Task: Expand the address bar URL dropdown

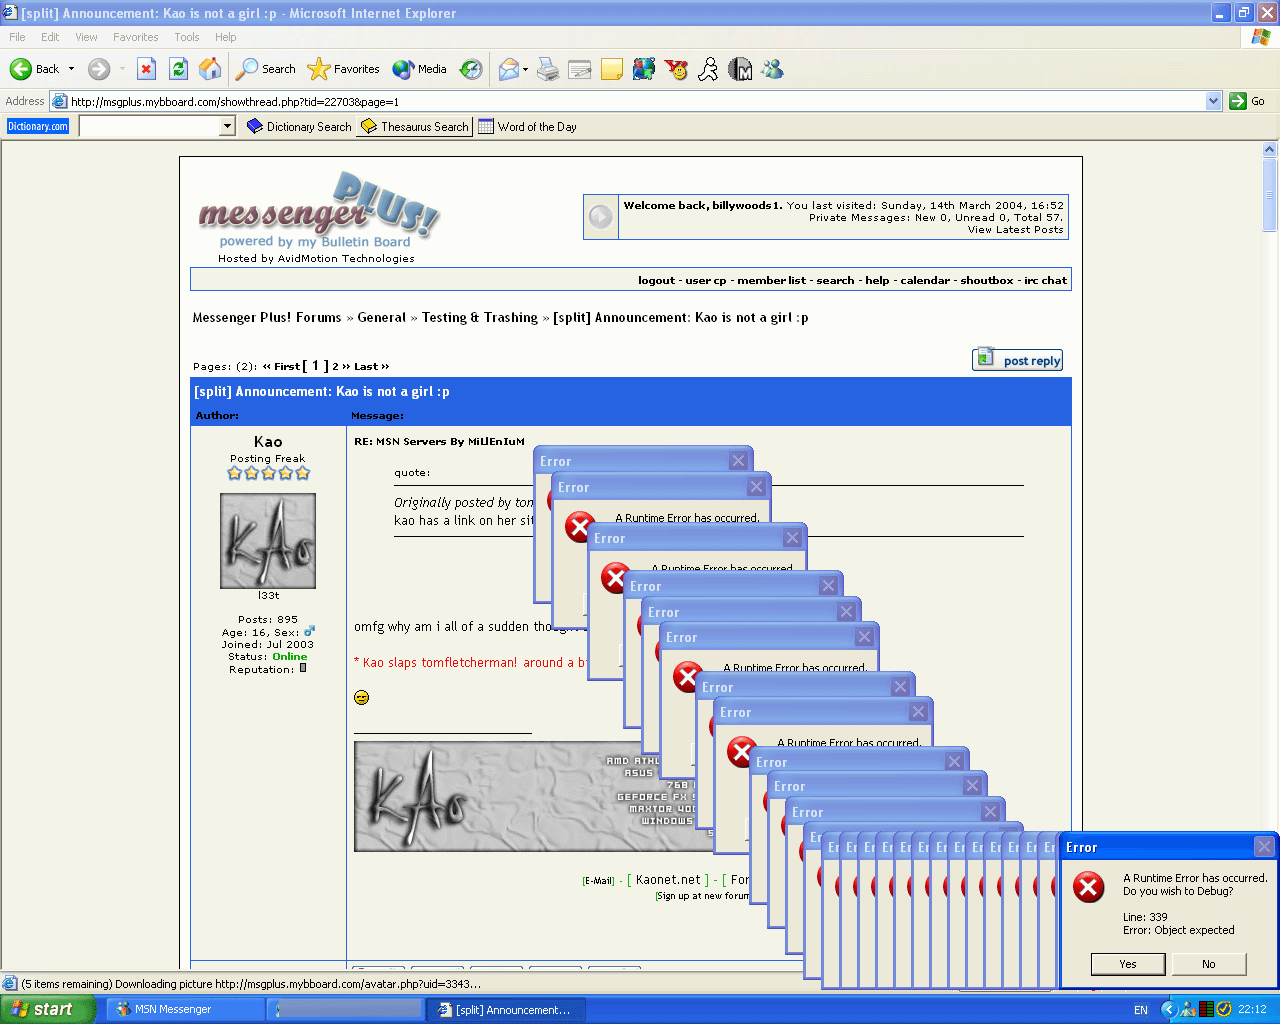Action: 1214,101
